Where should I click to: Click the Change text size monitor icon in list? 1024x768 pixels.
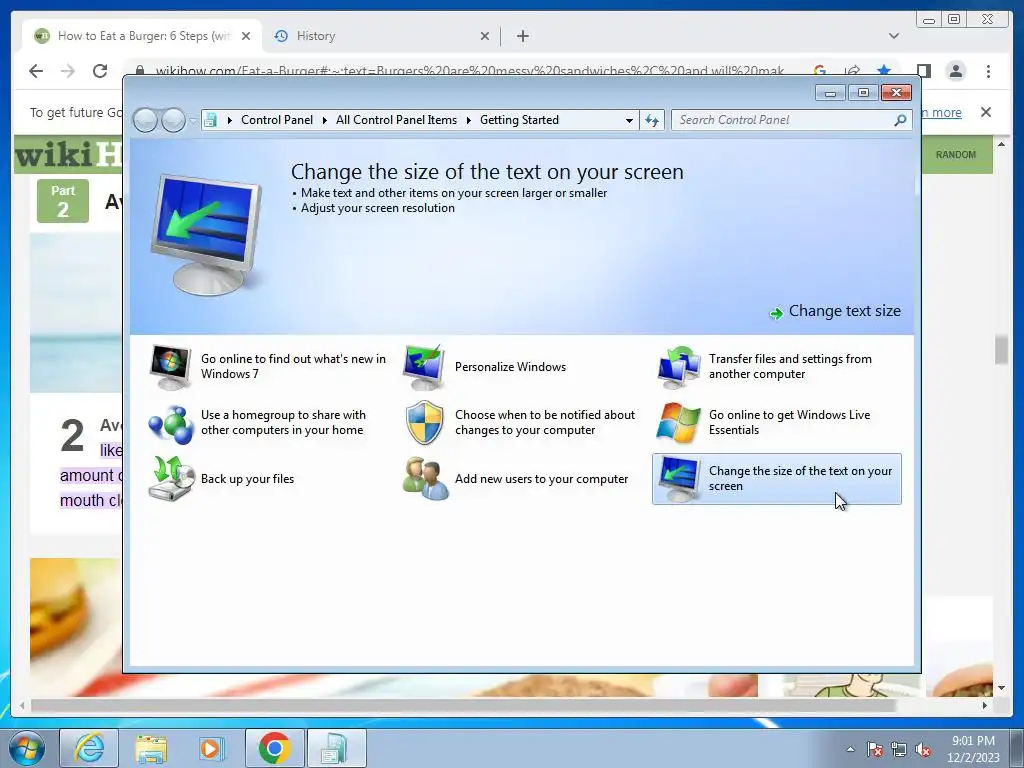tap(679, 479)
